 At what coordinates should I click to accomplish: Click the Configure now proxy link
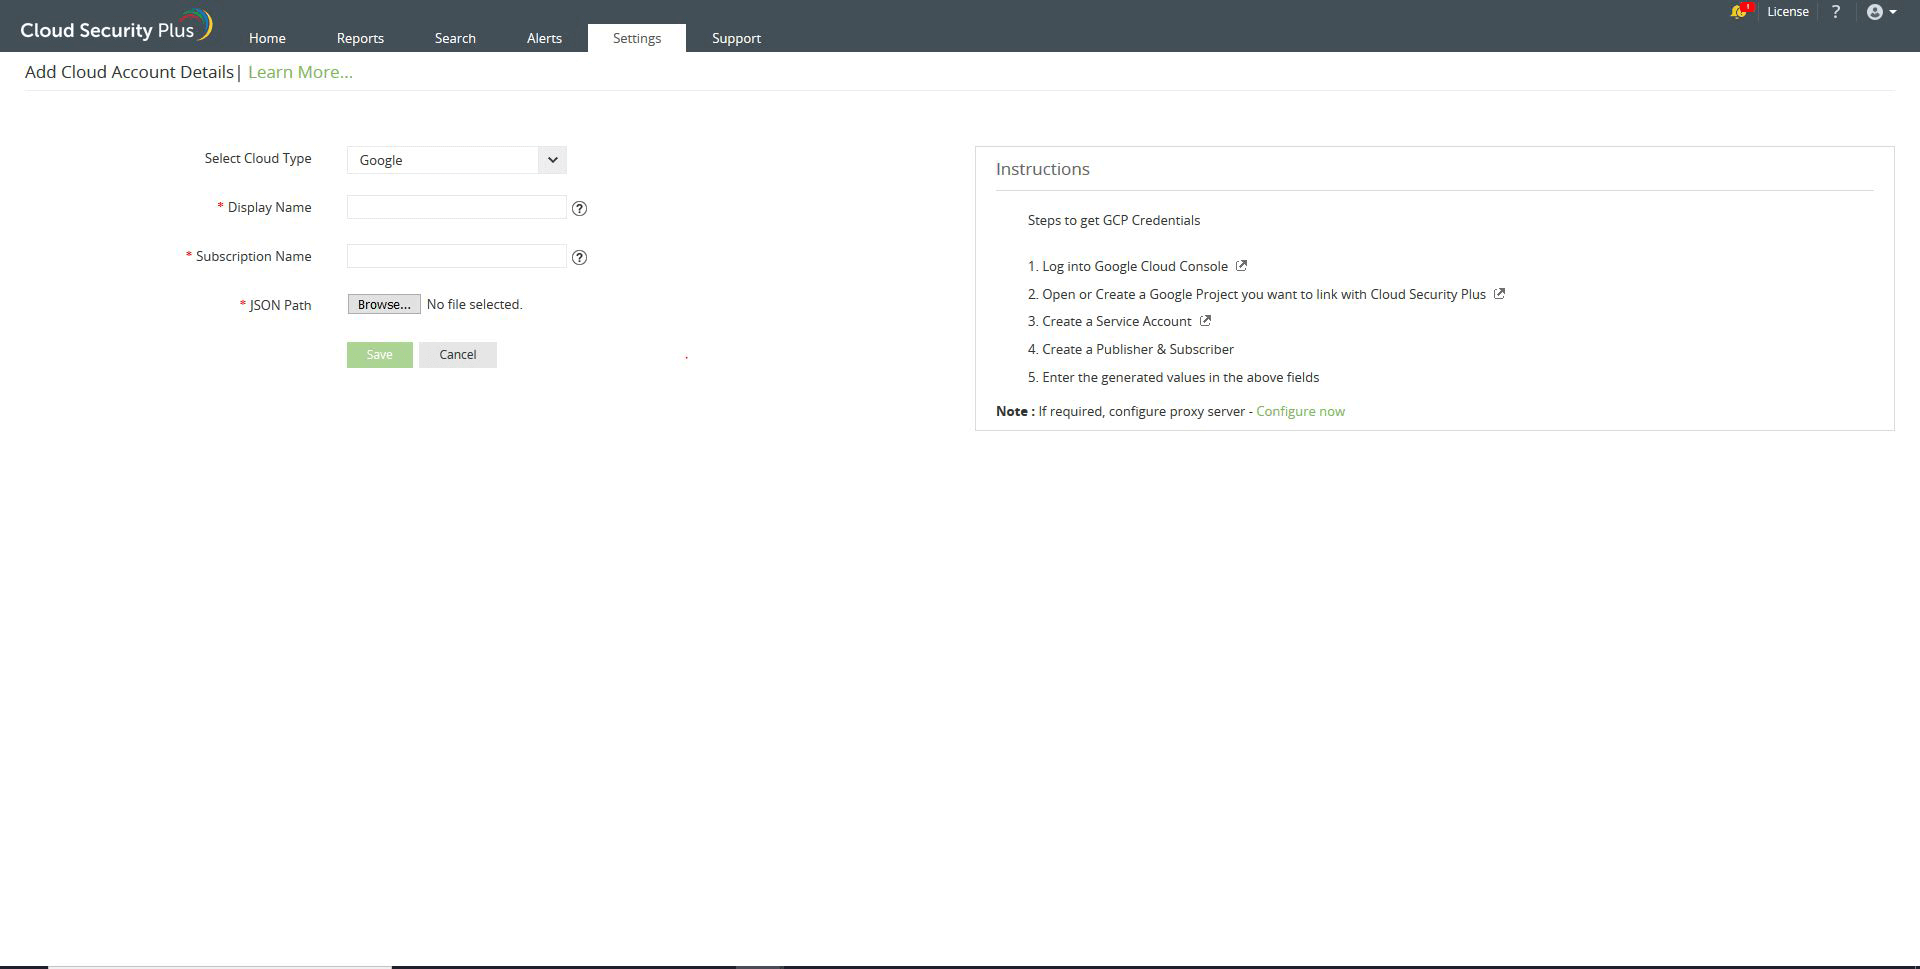point(1300,411)
